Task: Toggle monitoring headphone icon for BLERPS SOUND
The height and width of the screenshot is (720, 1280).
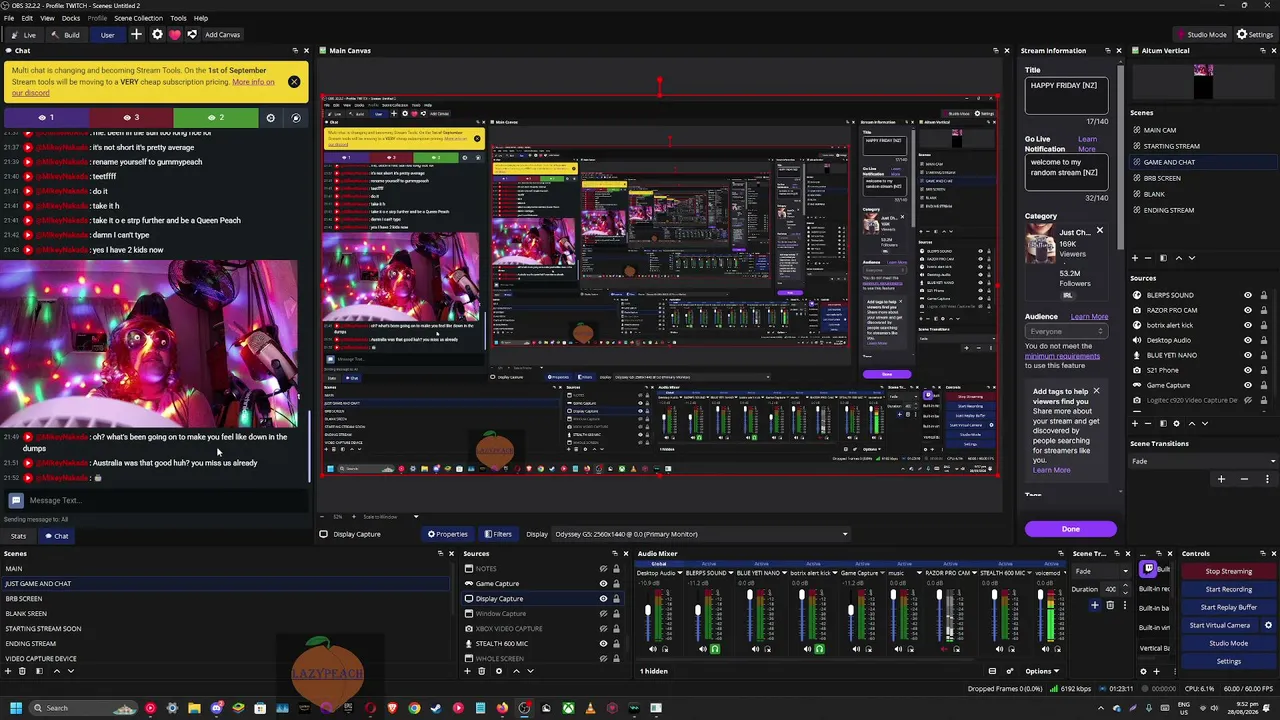Action: coord(715,649)
